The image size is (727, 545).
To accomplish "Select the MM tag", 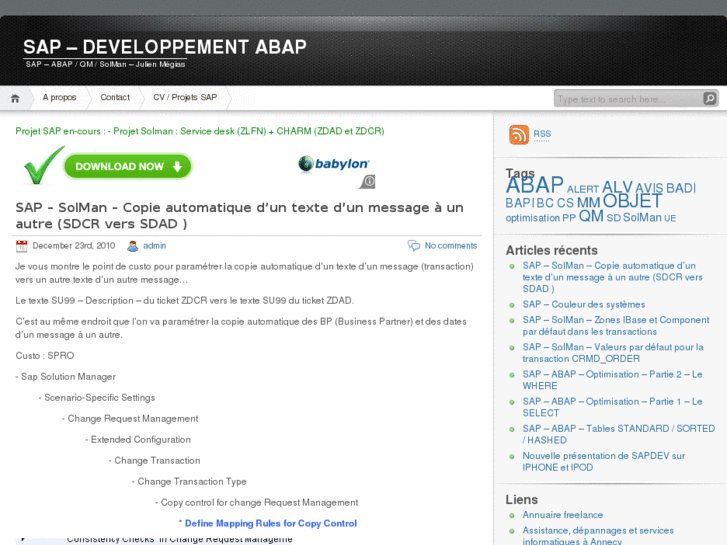I will [x=588, y=203].
